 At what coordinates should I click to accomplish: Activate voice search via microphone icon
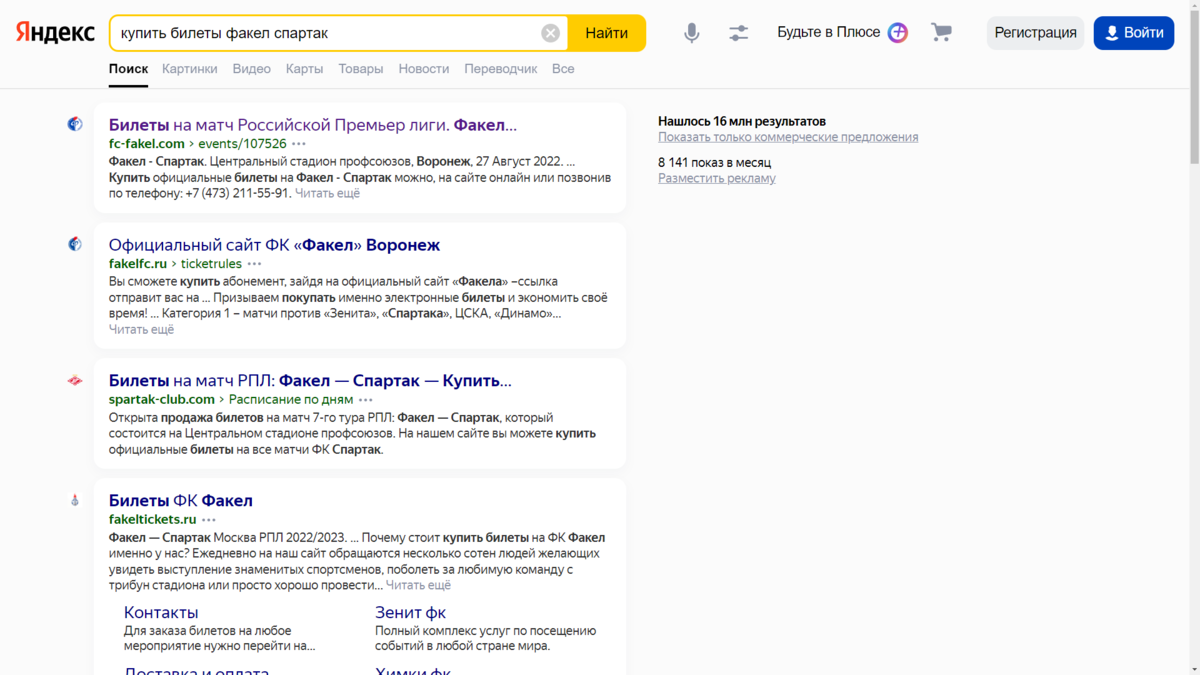[x=691, y=32]
